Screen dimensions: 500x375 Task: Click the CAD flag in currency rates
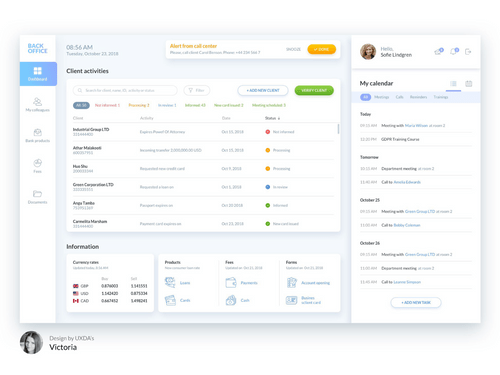coord(76,301)
